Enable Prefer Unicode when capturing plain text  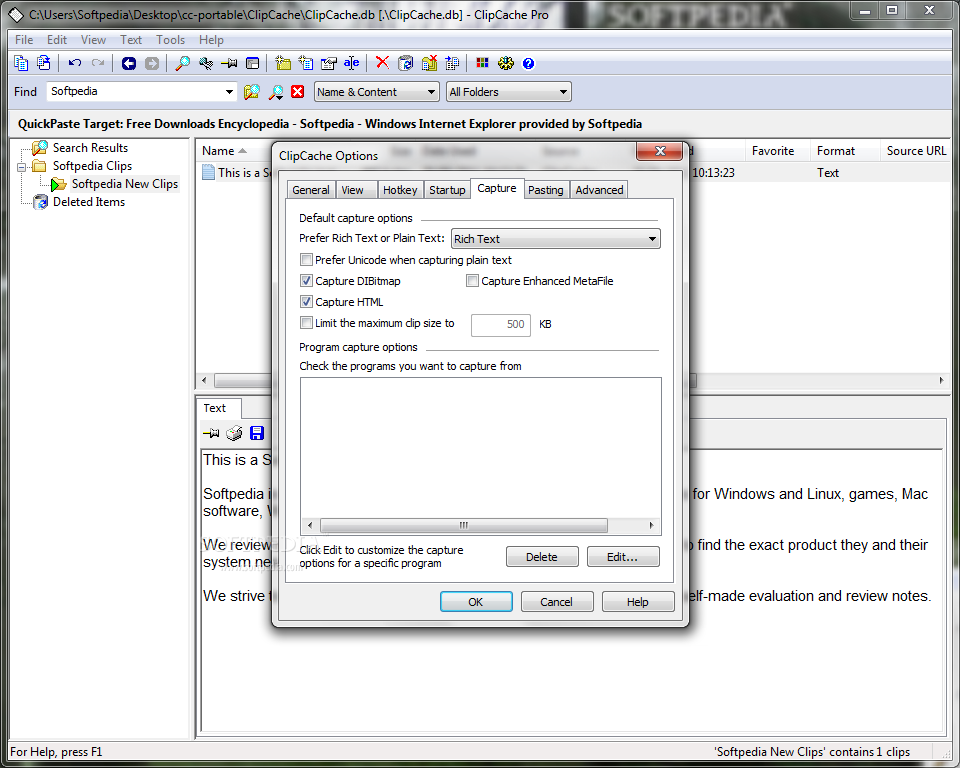(306, 260)
